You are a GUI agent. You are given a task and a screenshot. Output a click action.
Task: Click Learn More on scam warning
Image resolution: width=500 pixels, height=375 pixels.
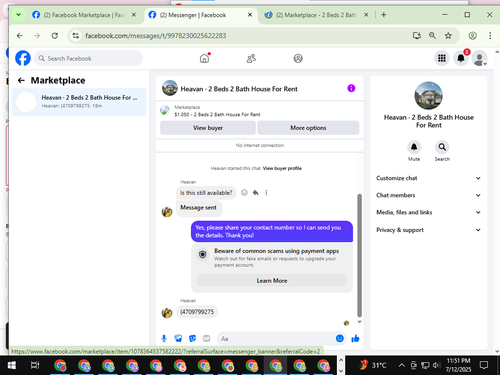272,281
